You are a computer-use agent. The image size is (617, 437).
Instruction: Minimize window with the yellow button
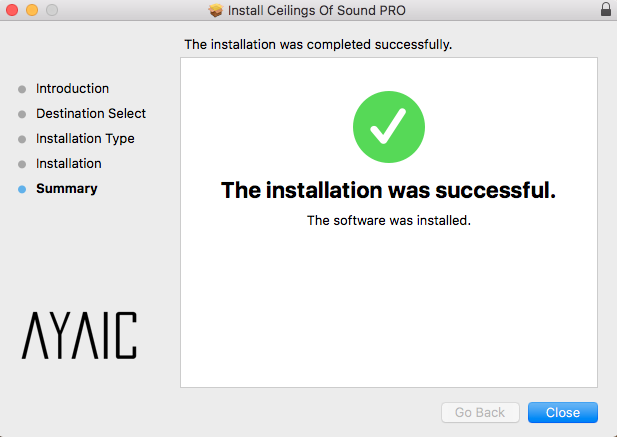31,10
